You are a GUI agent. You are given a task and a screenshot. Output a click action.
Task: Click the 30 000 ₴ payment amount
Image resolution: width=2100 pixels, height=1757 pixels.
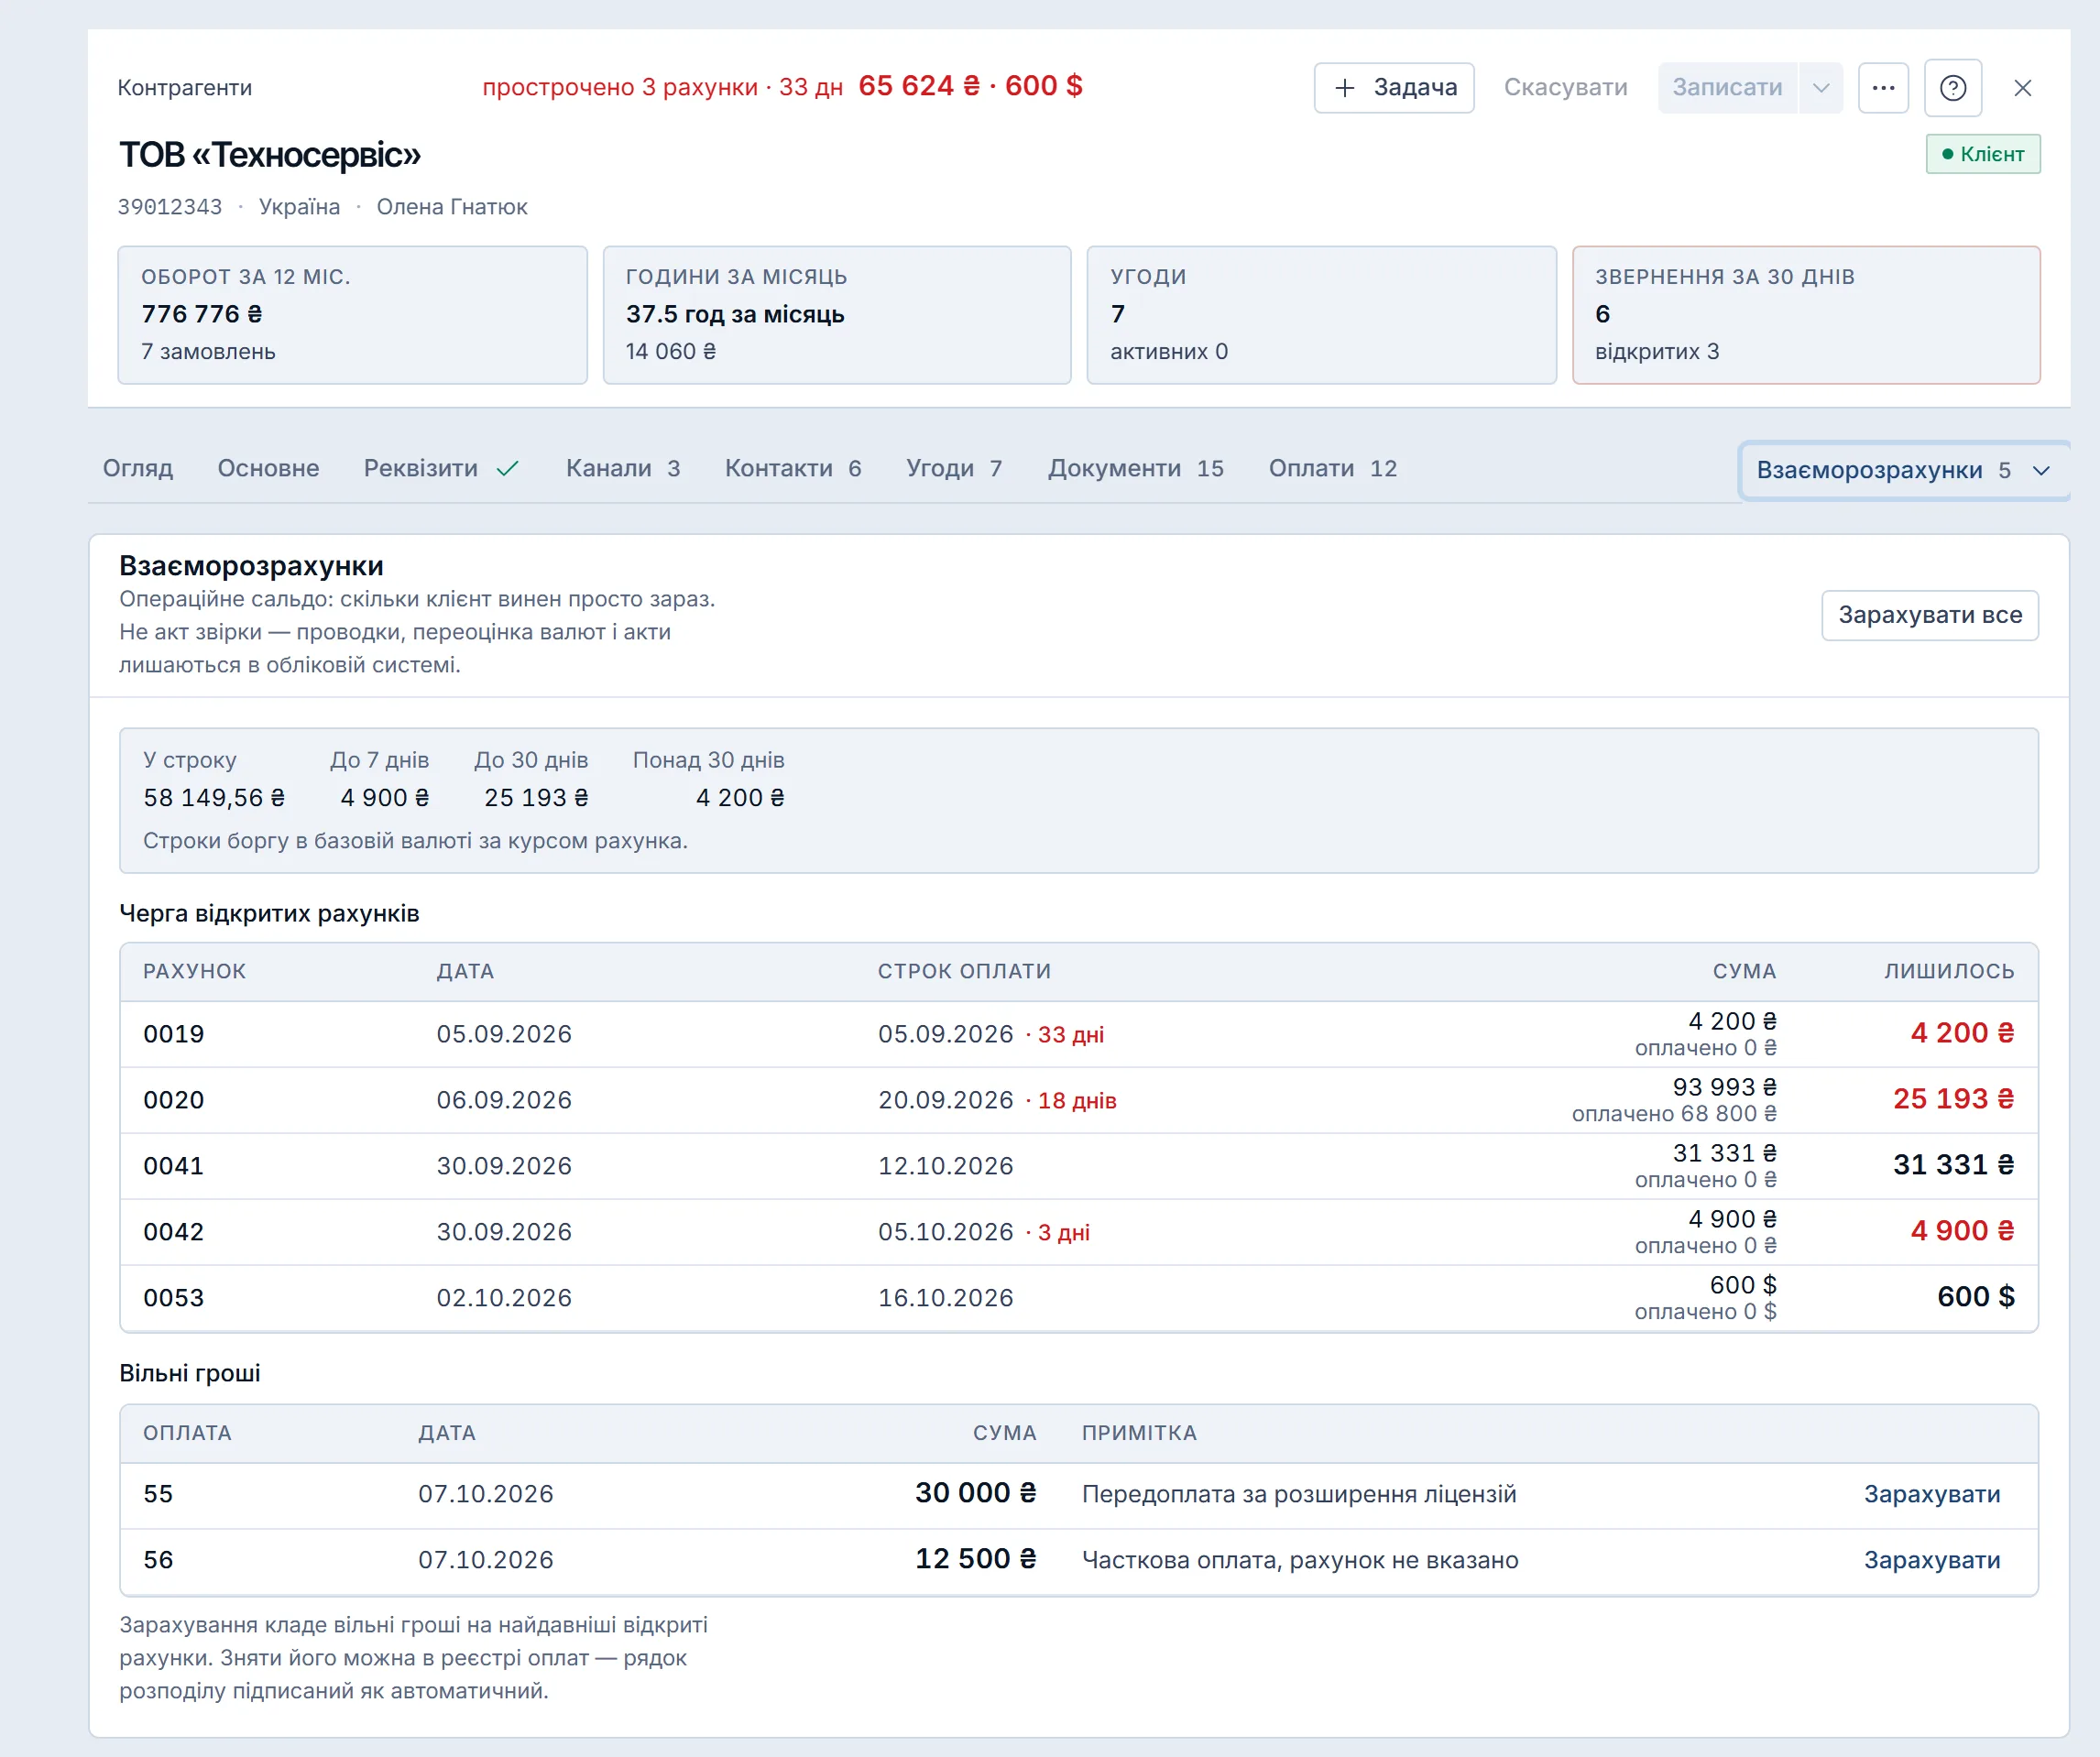tap(976, 1493)
